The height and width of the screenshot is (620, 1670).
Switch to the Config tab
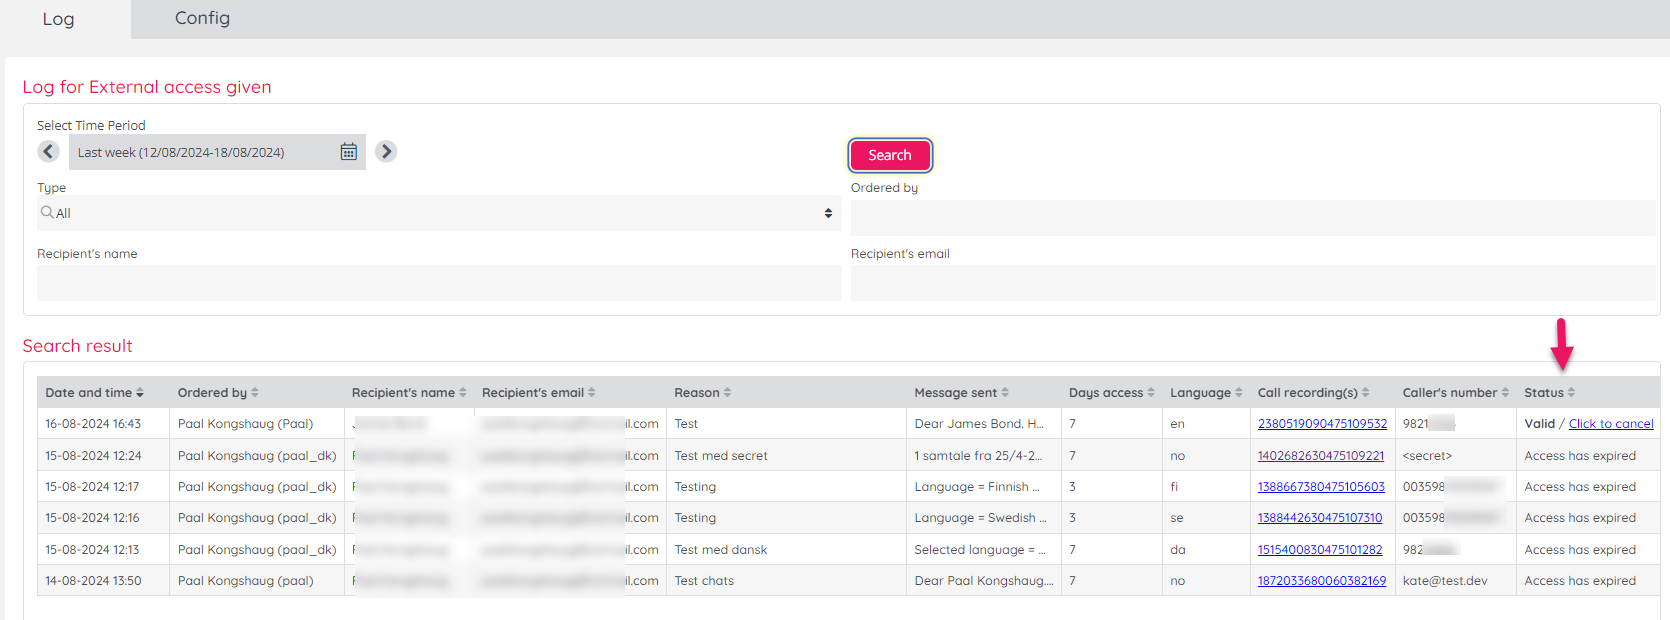tap(202, 18)
